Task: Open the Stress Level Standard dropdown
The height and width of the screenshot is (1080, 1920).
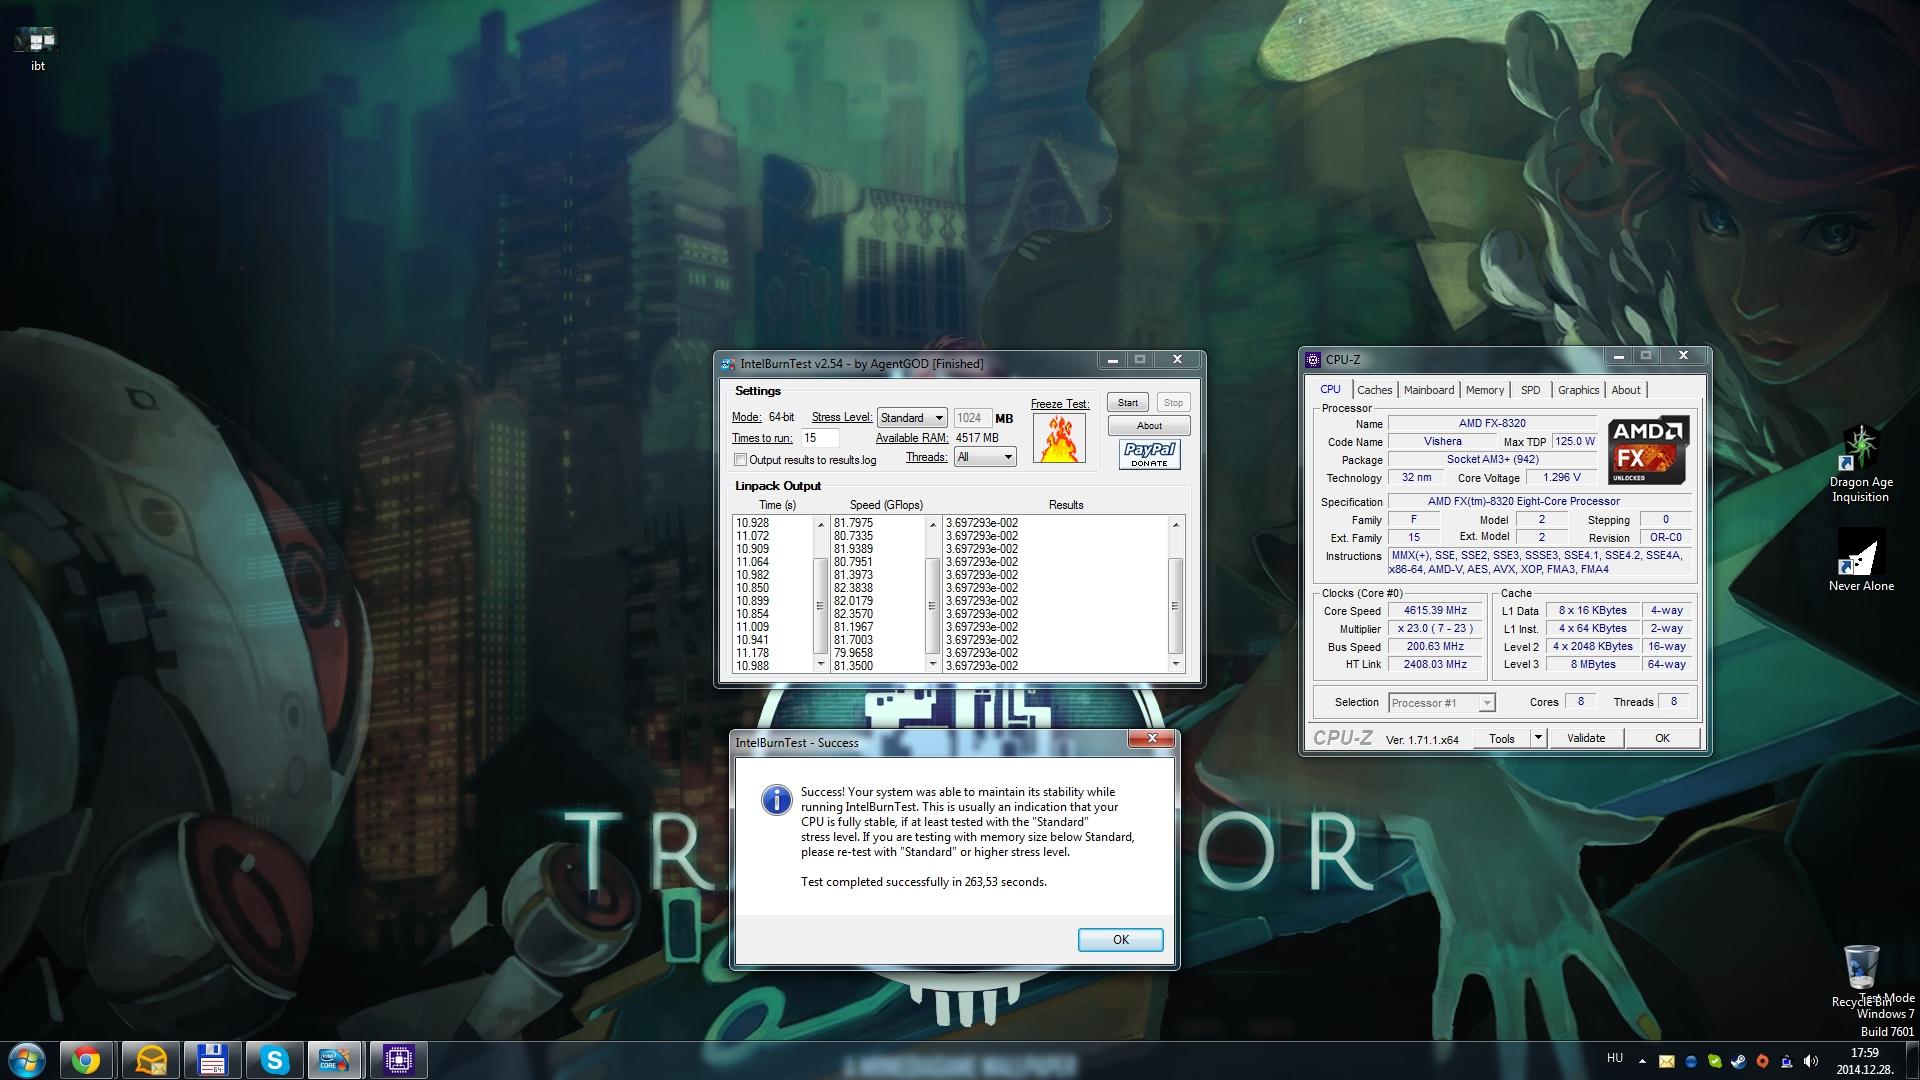Action: tap(912, 418)
